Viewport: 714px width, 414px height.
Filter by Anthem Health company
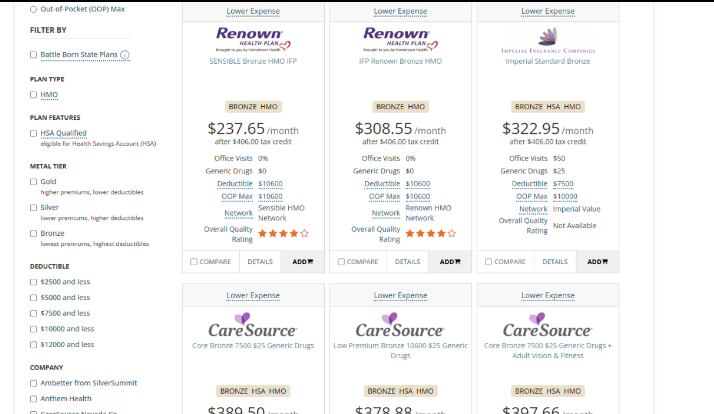click(x=33, y=399)
